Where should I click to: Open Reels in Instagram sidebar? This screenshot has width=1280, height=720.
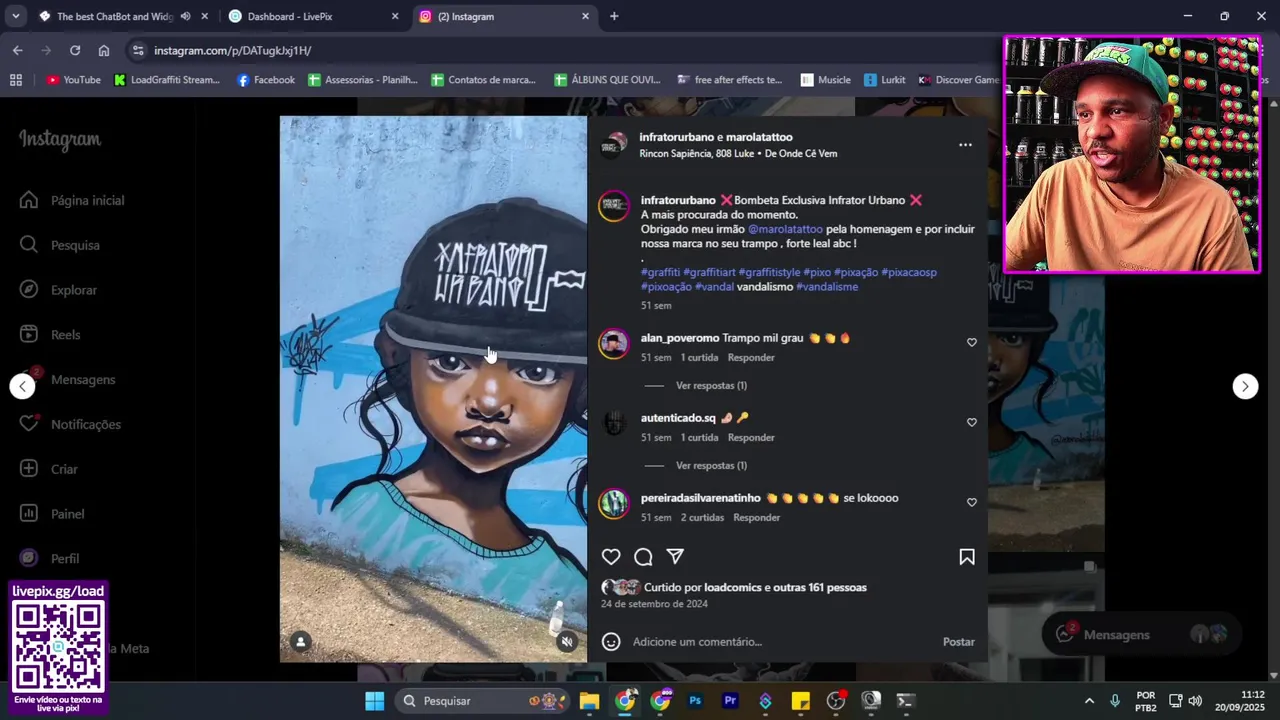point(50,335)
